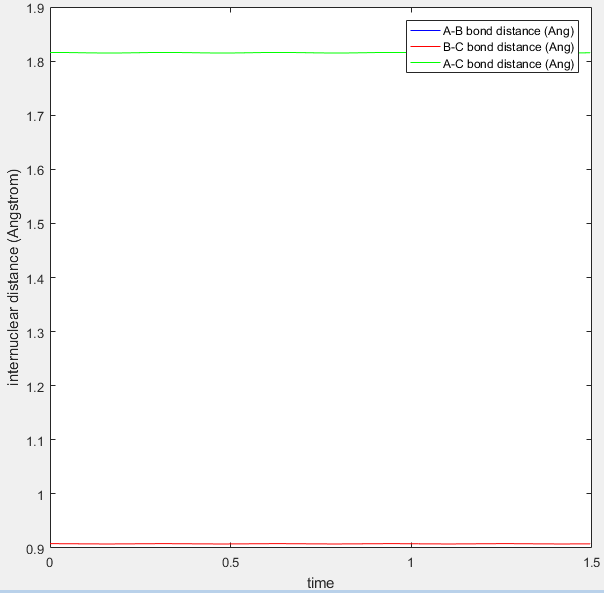Click the y-axis tick label 1.3
Viewport: 604px width, 593px height.
pos(35,332)
